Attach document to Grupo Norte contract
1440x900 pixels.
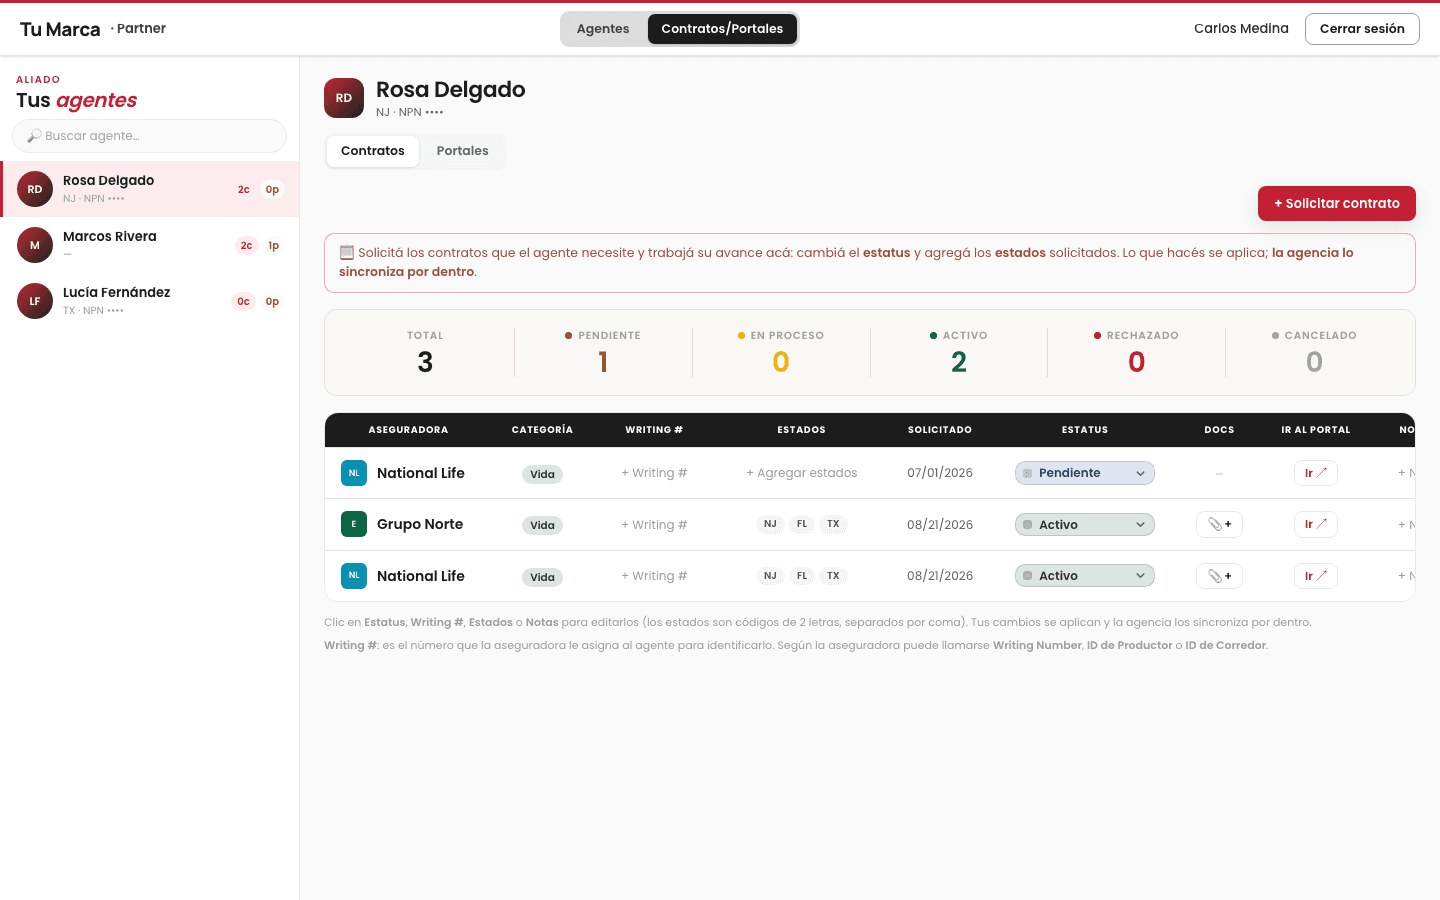coord(1219,524)
